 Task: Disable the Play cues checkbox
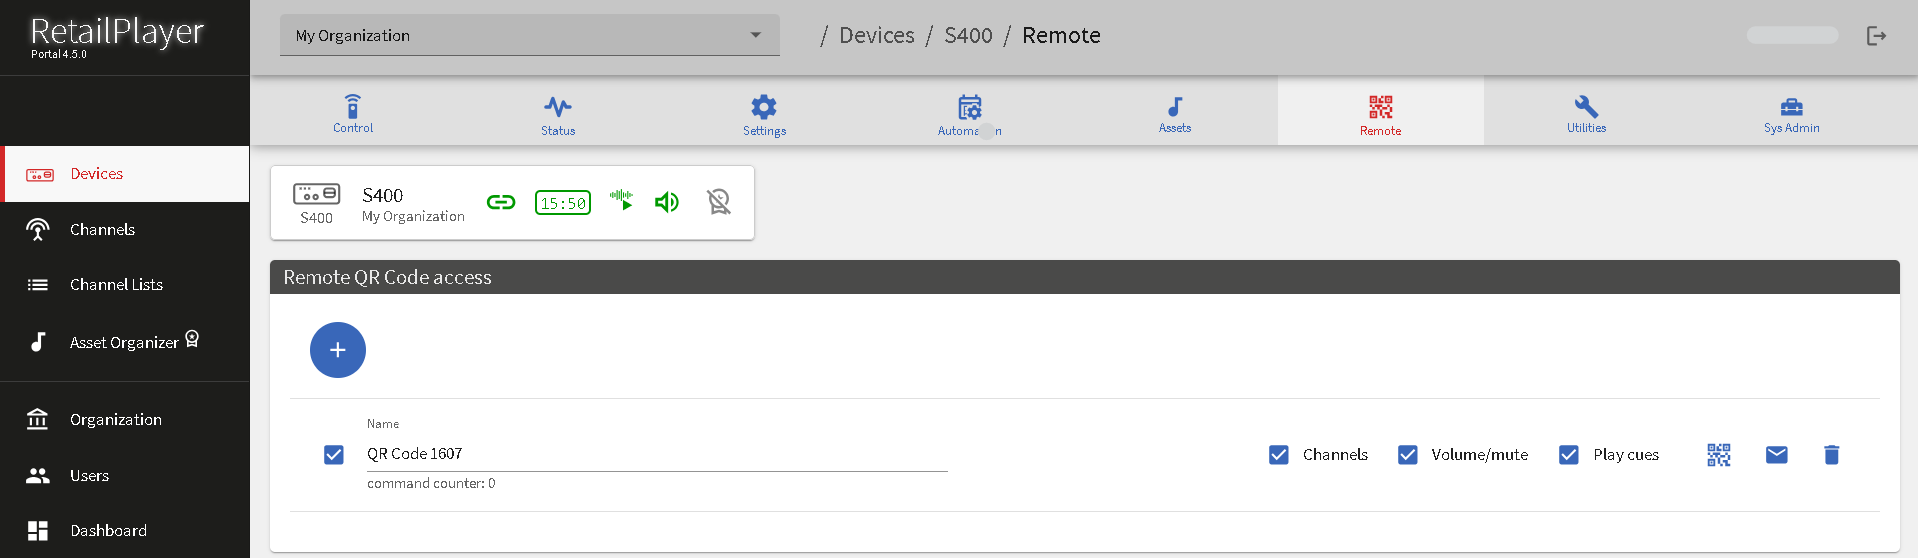point(1568,455)
